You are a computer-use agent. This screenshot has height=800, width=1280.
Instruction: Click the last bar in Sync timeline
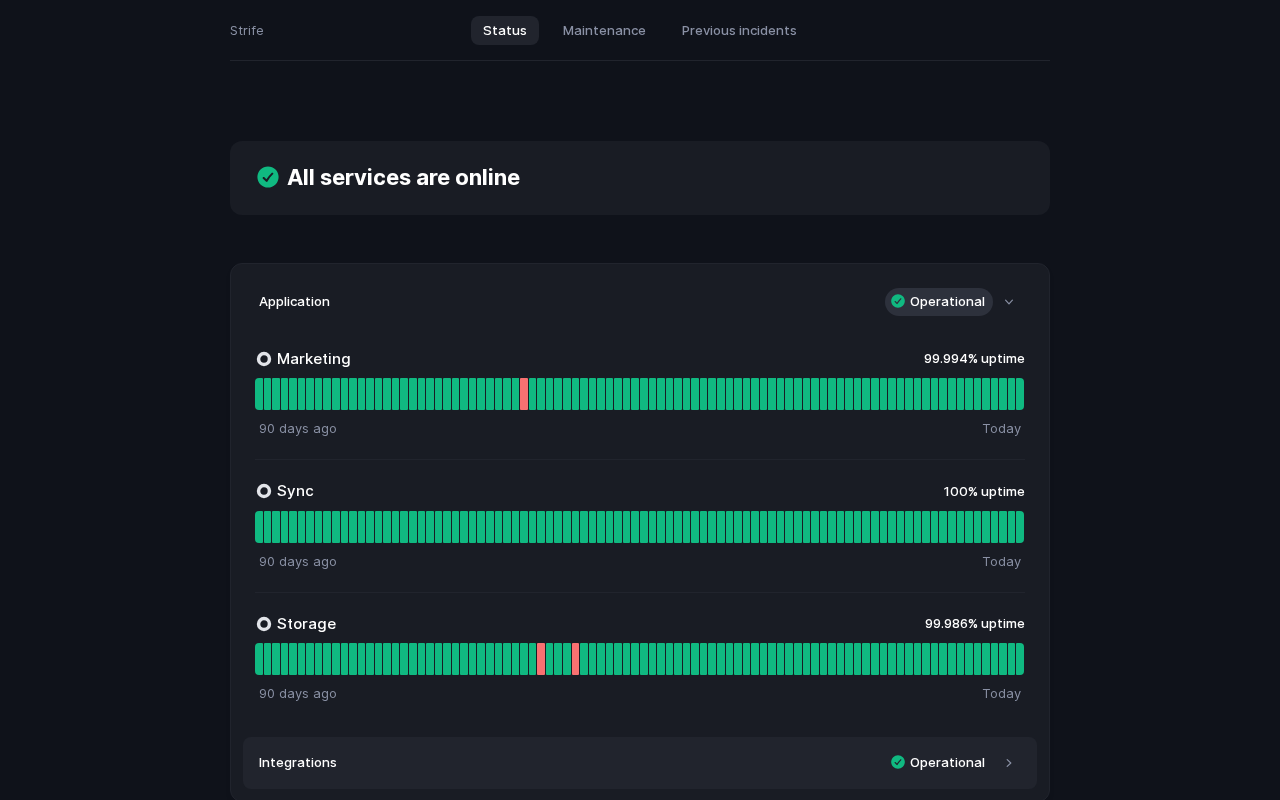[x=1019, y=527]
